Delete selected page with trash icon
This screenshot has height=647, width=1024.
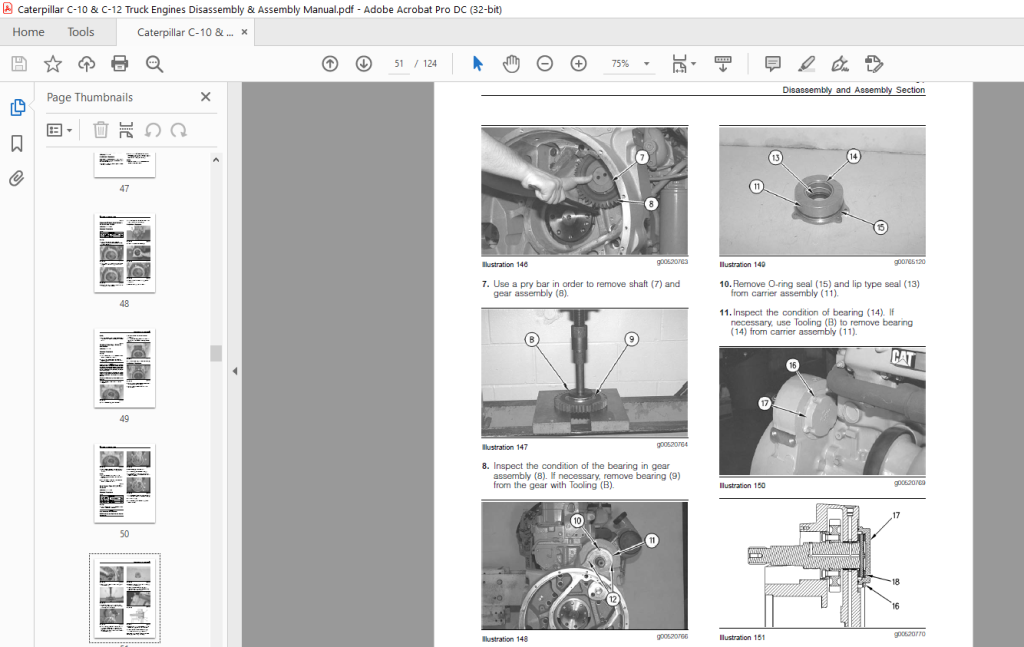click(101, 130)
